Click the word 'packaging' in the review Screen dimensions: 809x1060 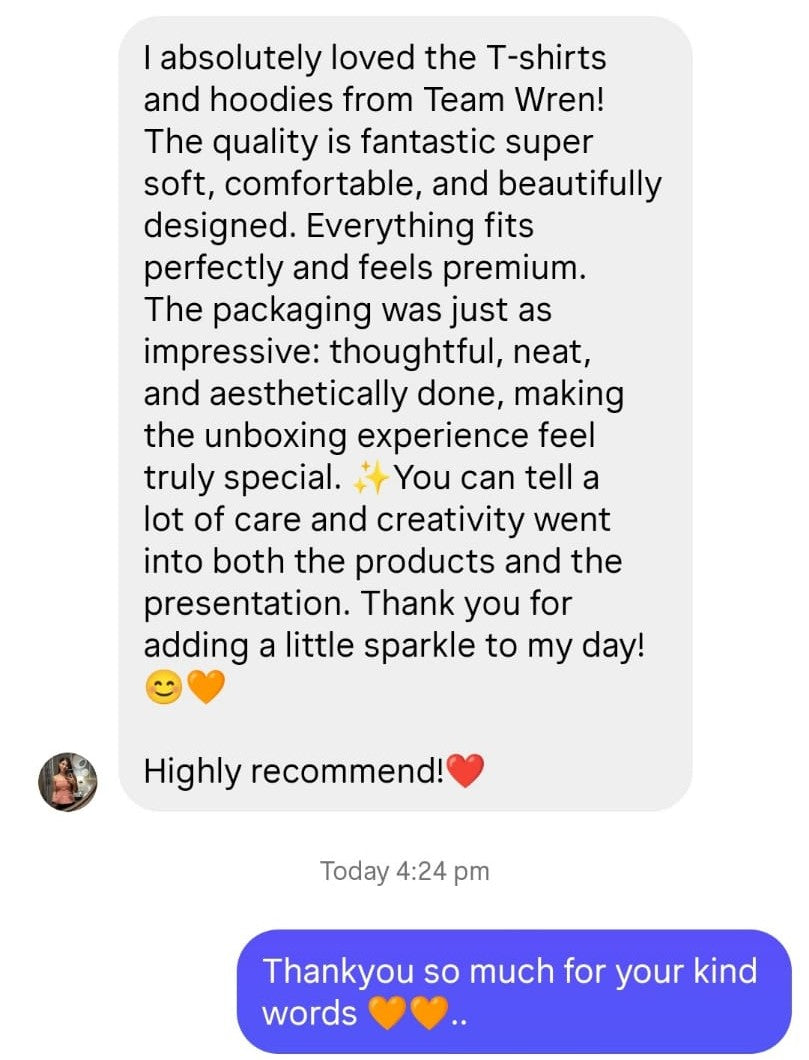(293, 311)
